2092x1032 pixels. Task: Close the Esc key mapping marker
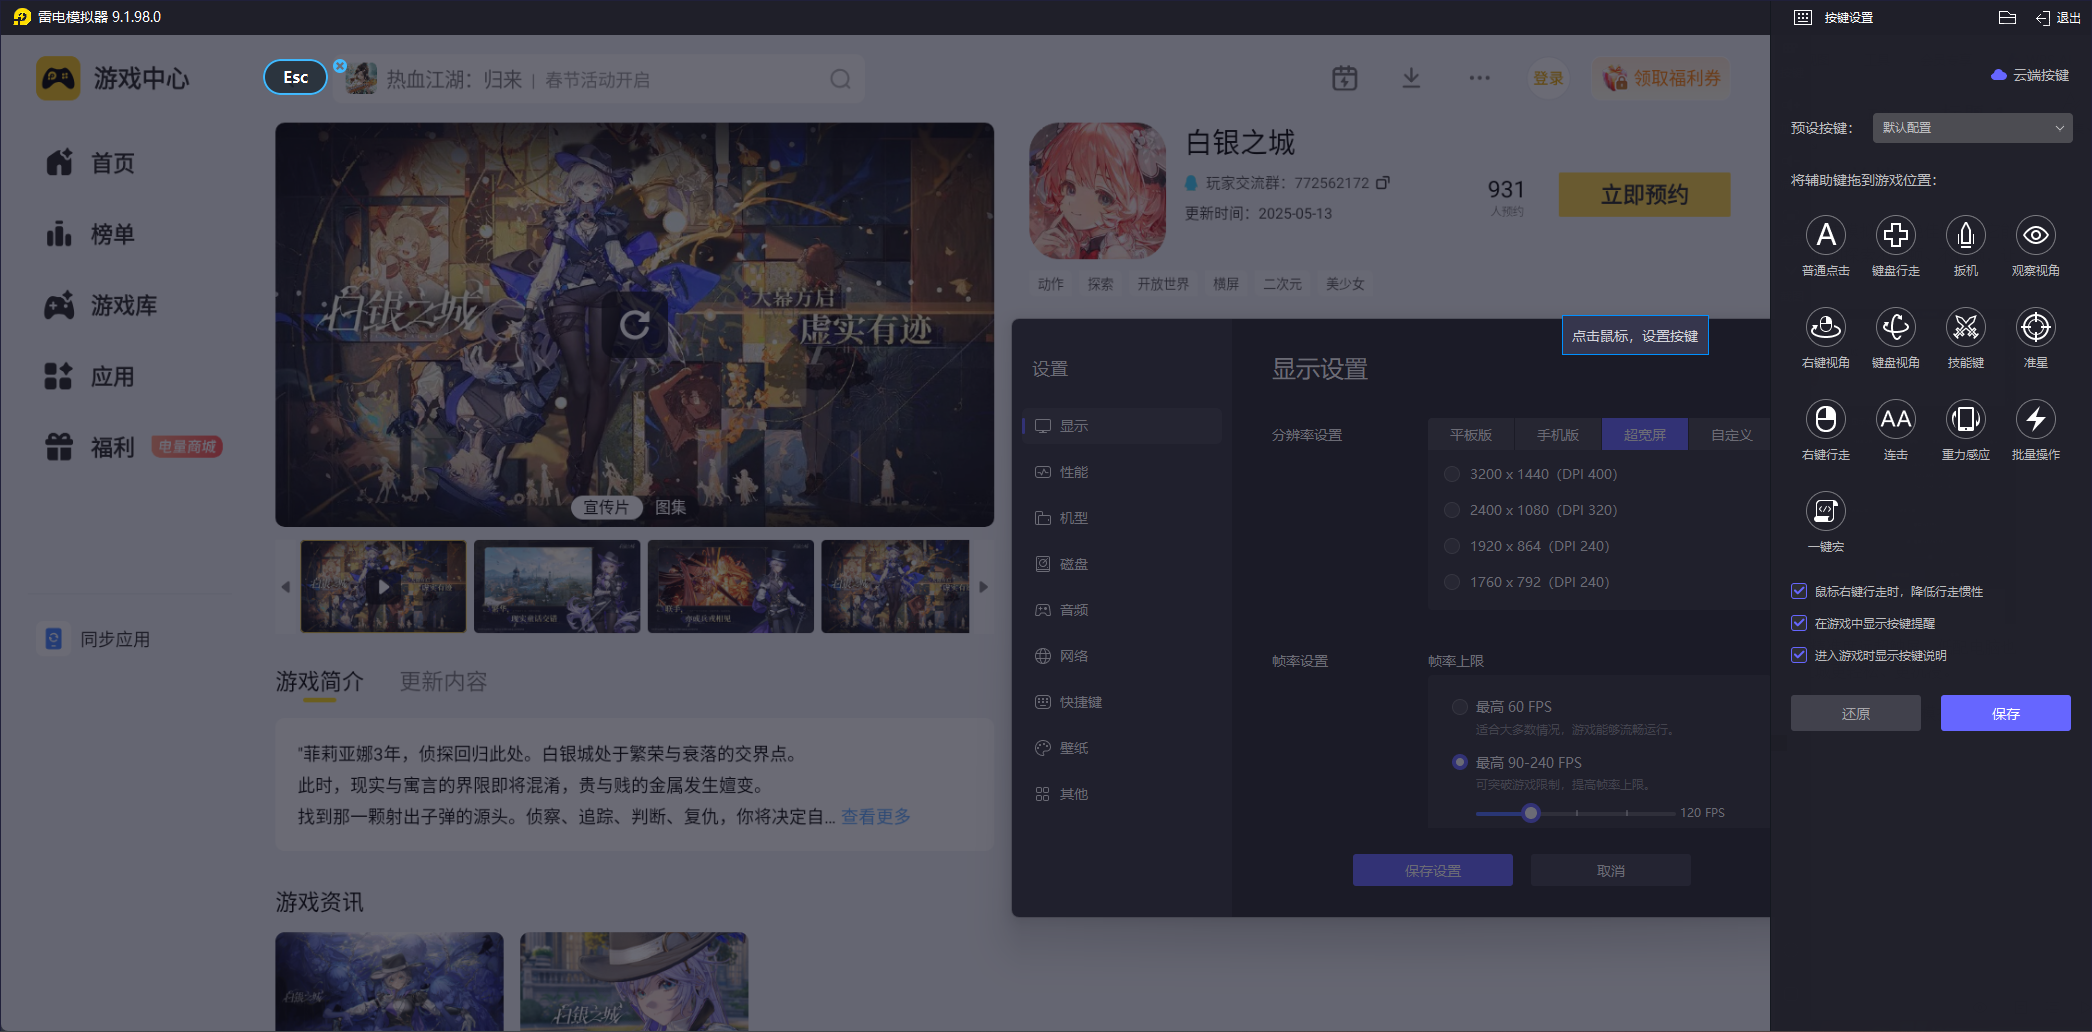[340, 66]
